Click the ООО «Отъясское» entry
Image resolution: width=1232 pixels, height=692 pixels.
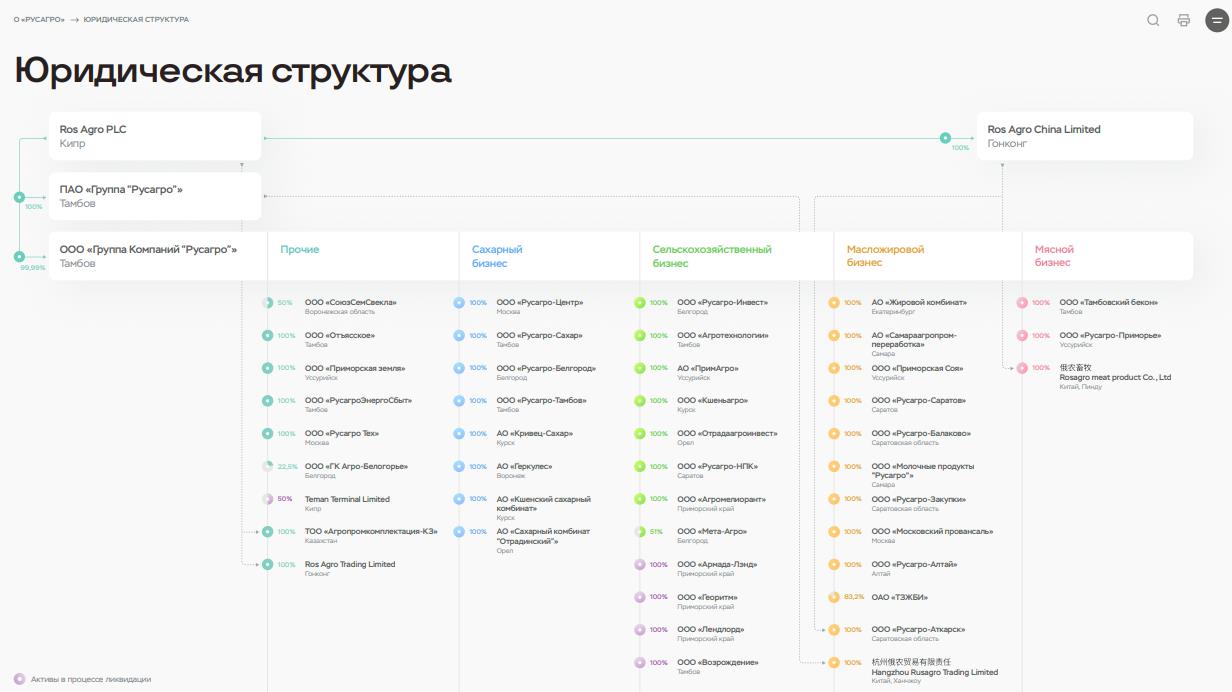(340, 339)
